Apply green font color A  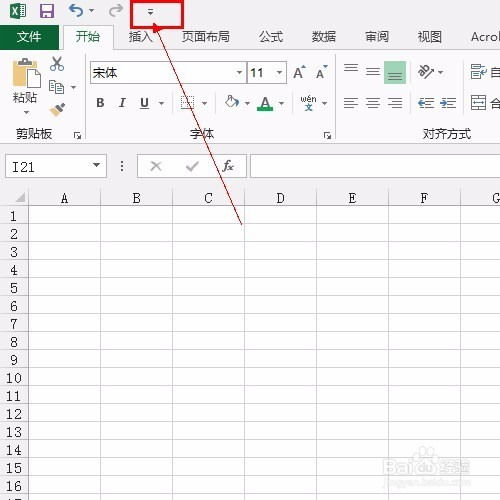click(265, 103)
